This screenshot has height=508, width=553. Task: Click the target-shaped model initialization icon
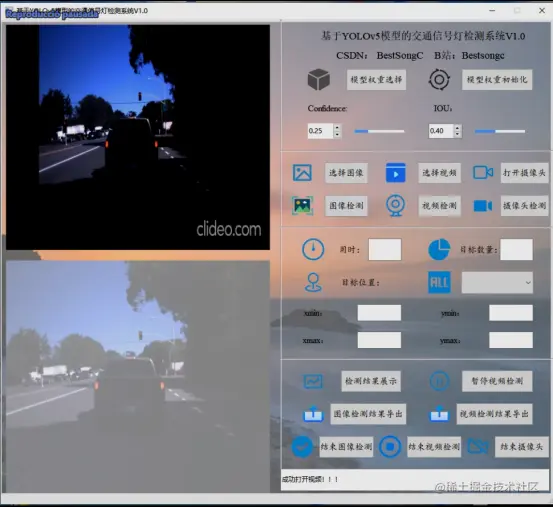click(439, 79)
